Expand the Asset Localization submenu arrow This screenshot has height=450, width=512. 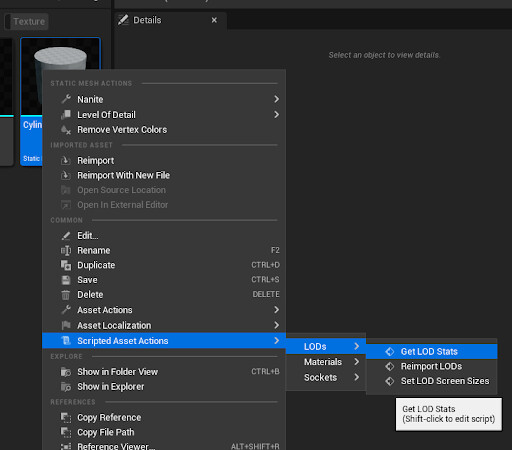(x=276, y=325)
